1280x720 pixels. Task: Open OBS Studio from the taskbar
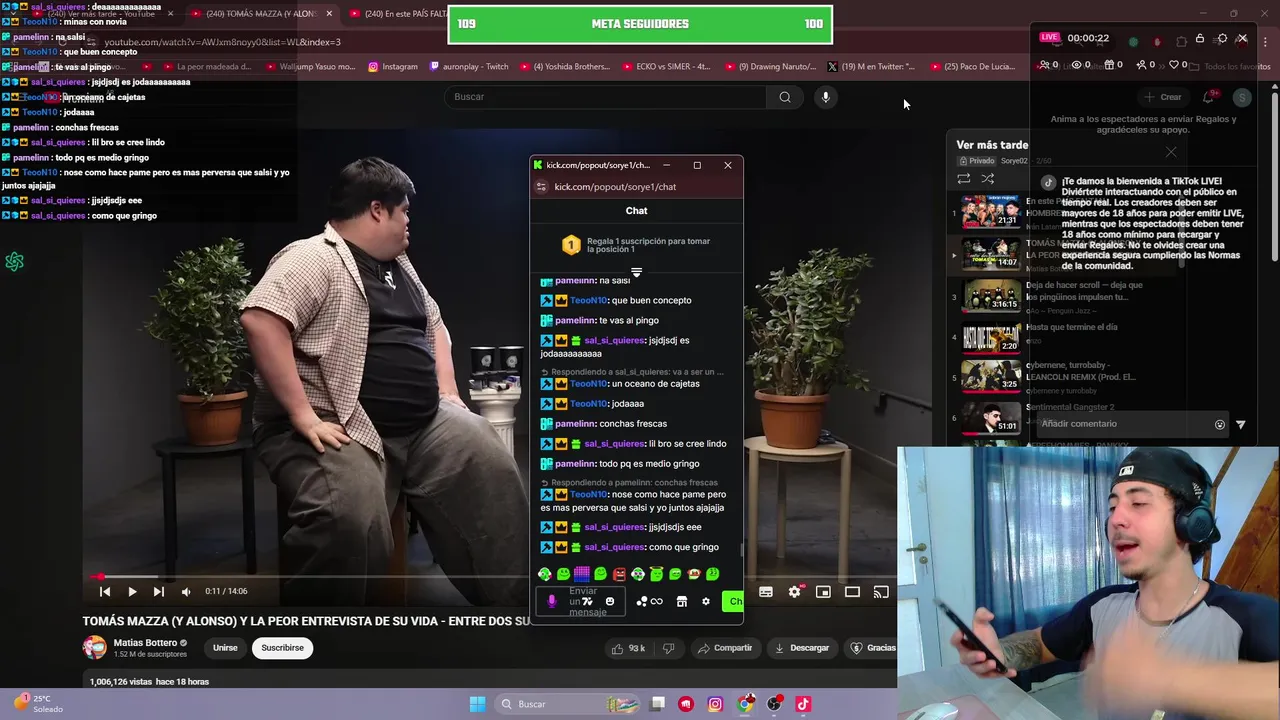(774, 704)
